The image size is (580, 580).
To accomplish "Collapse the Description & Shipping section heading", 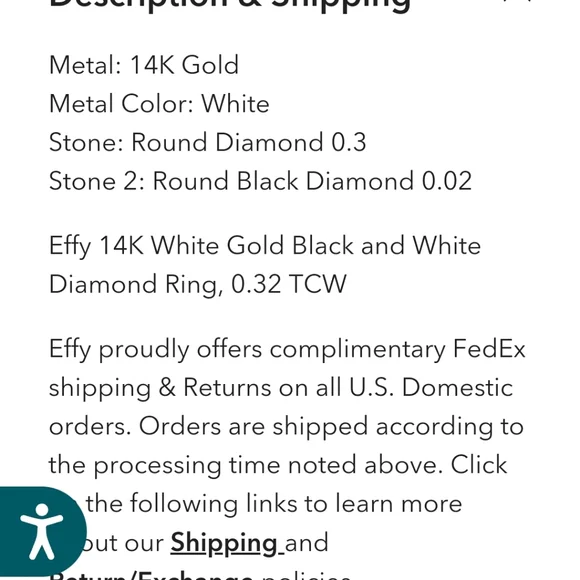I will click(229, 4).
